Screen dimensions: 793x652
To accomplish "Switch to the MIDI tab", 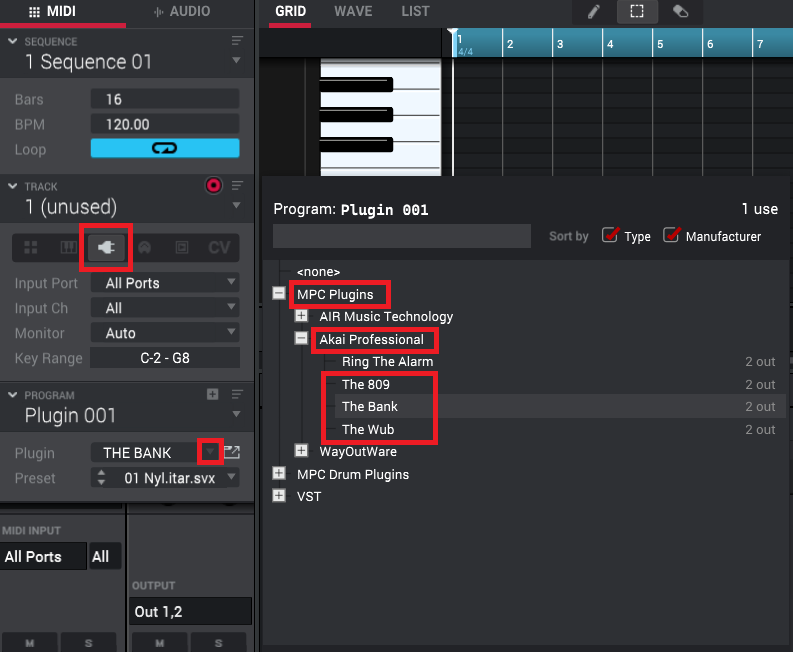I will [53, 11].
